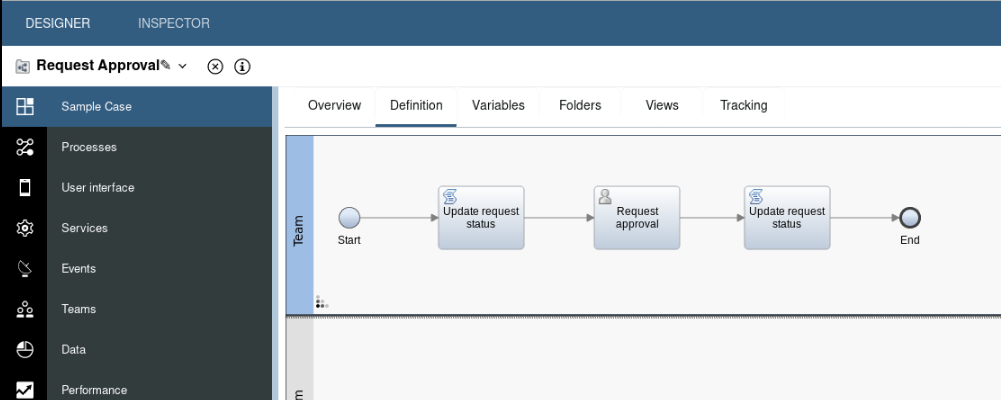This screenshot has height=400, width=1001.
Task: Click the End label under the end event
Action: [910, 241]
